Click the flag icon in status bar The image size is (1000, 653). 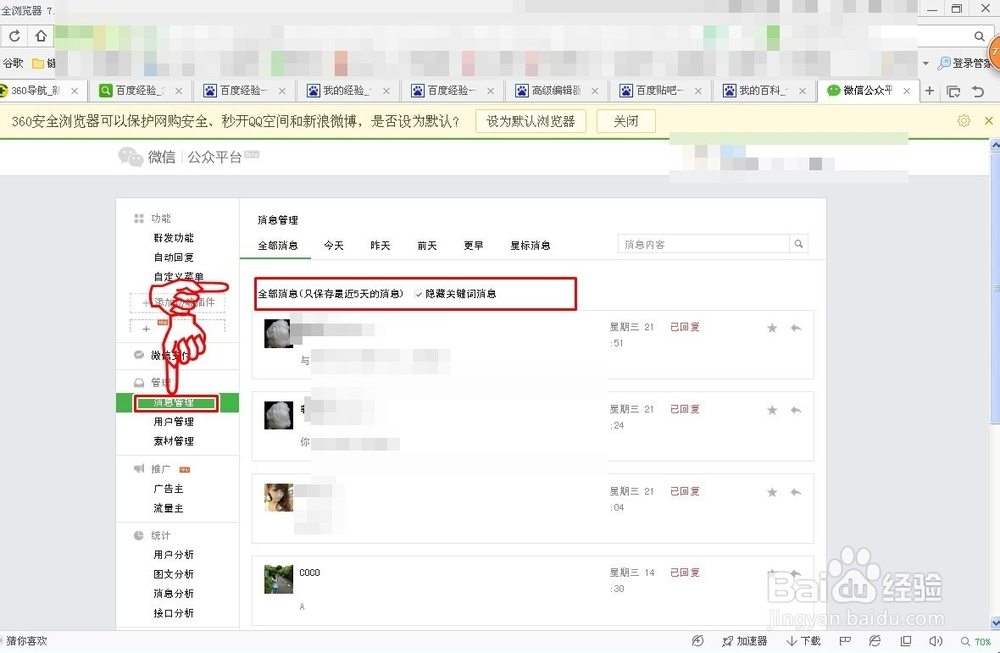pyautogui.click(x=845, y=641)
